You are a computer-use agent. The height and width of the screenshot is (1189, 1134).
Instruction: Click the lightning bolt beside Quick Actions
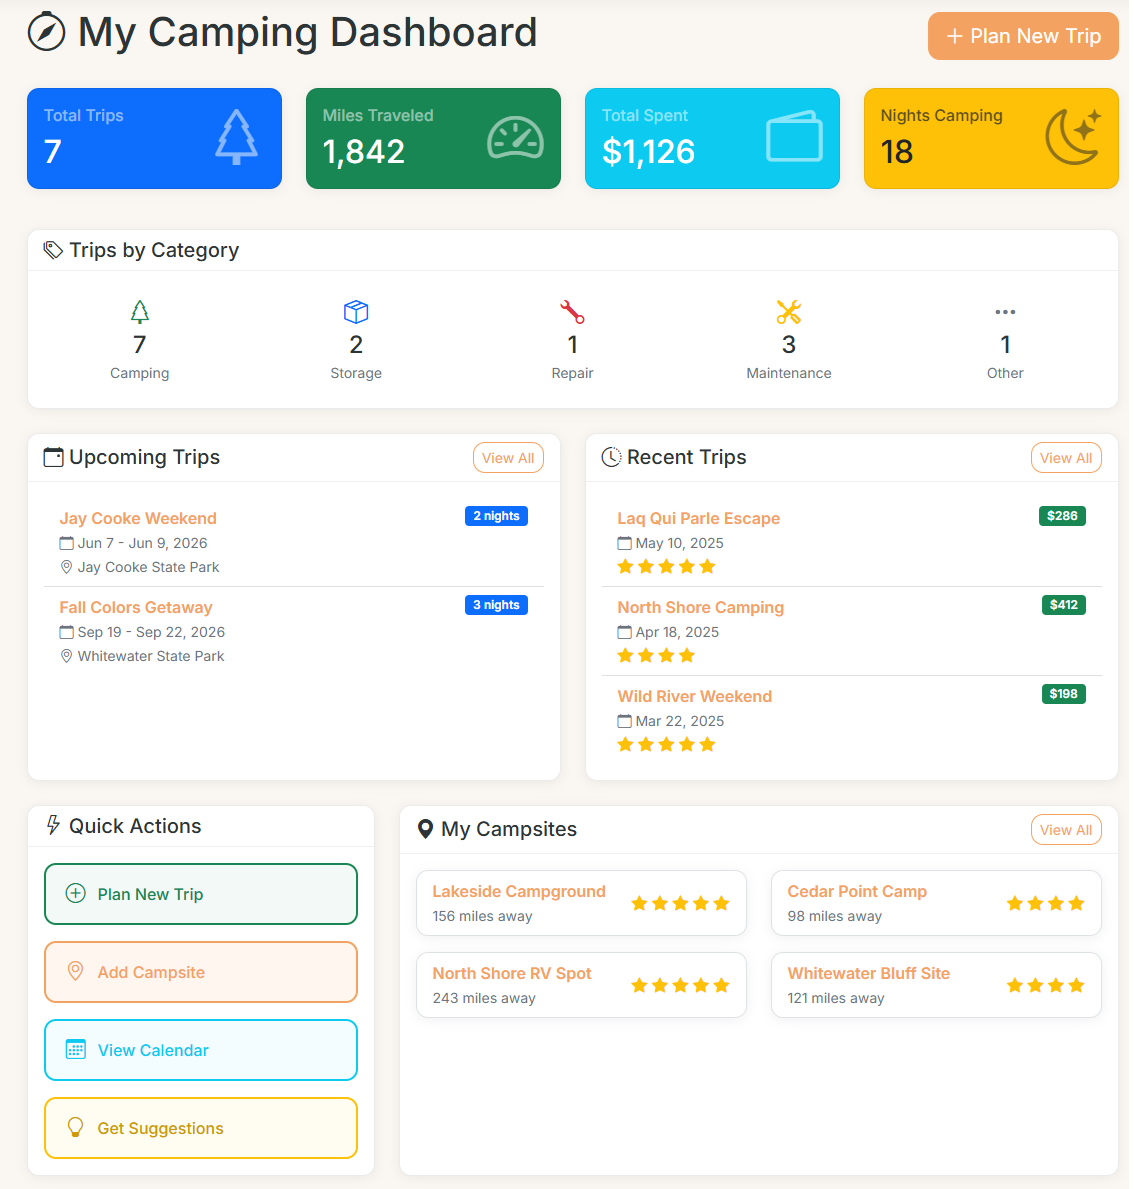pyautogui.click(x=52, y=825)
